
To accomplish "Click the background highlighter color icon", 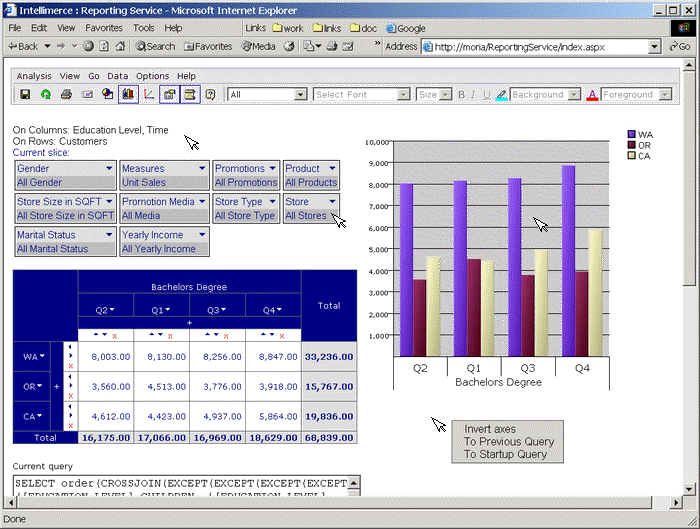I will (502, 95).
